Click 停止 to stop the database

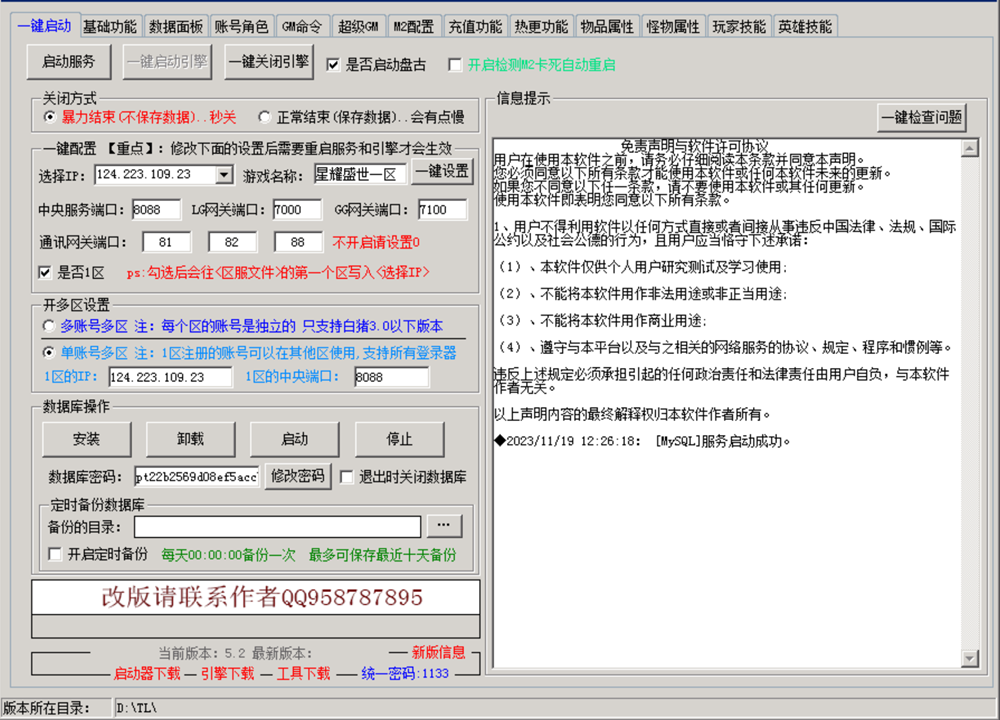(x=401, y=439)
